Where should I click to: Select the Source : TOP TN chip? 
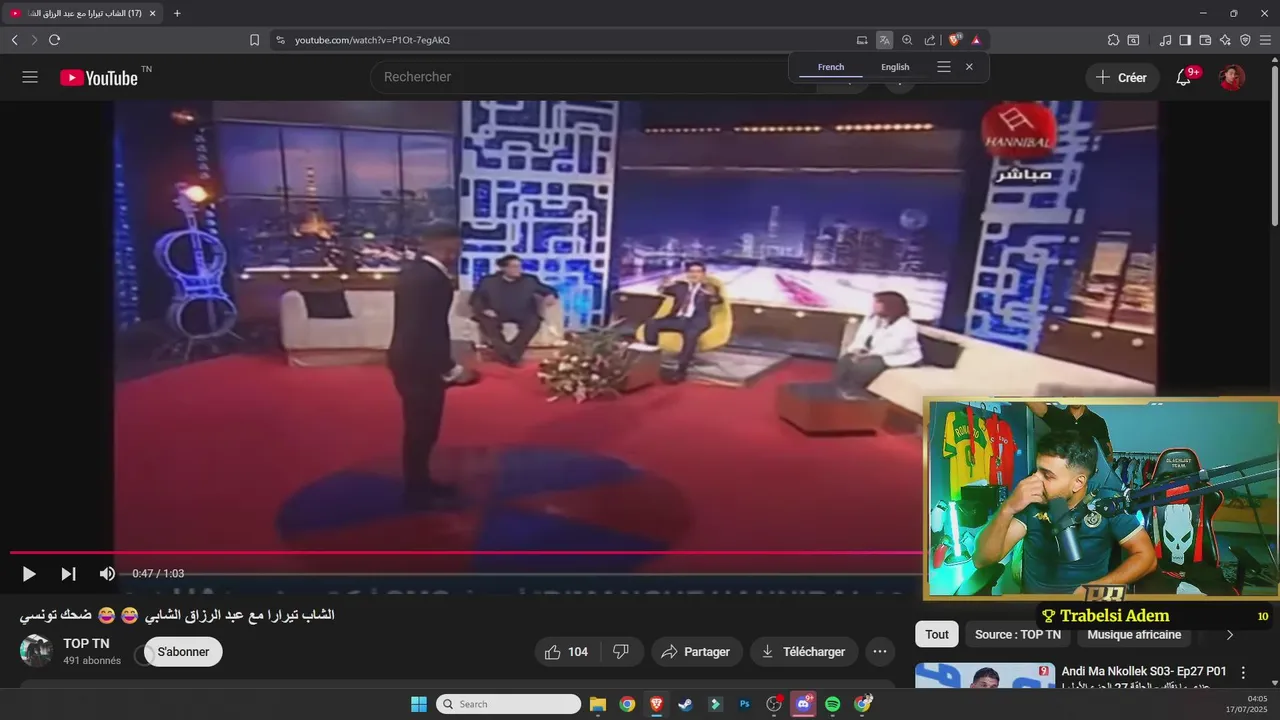[x=1017, y=635]
